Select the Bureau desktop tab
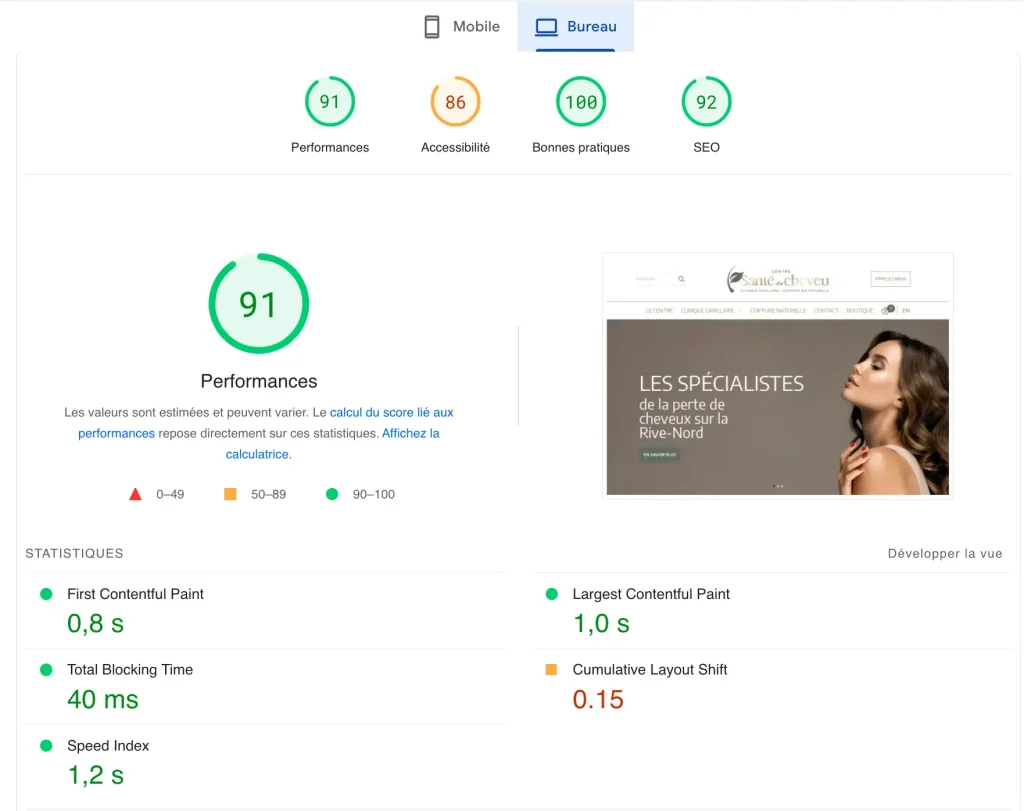The height and width of the screenshot is (811, 1024). click(x=576, y=27)
